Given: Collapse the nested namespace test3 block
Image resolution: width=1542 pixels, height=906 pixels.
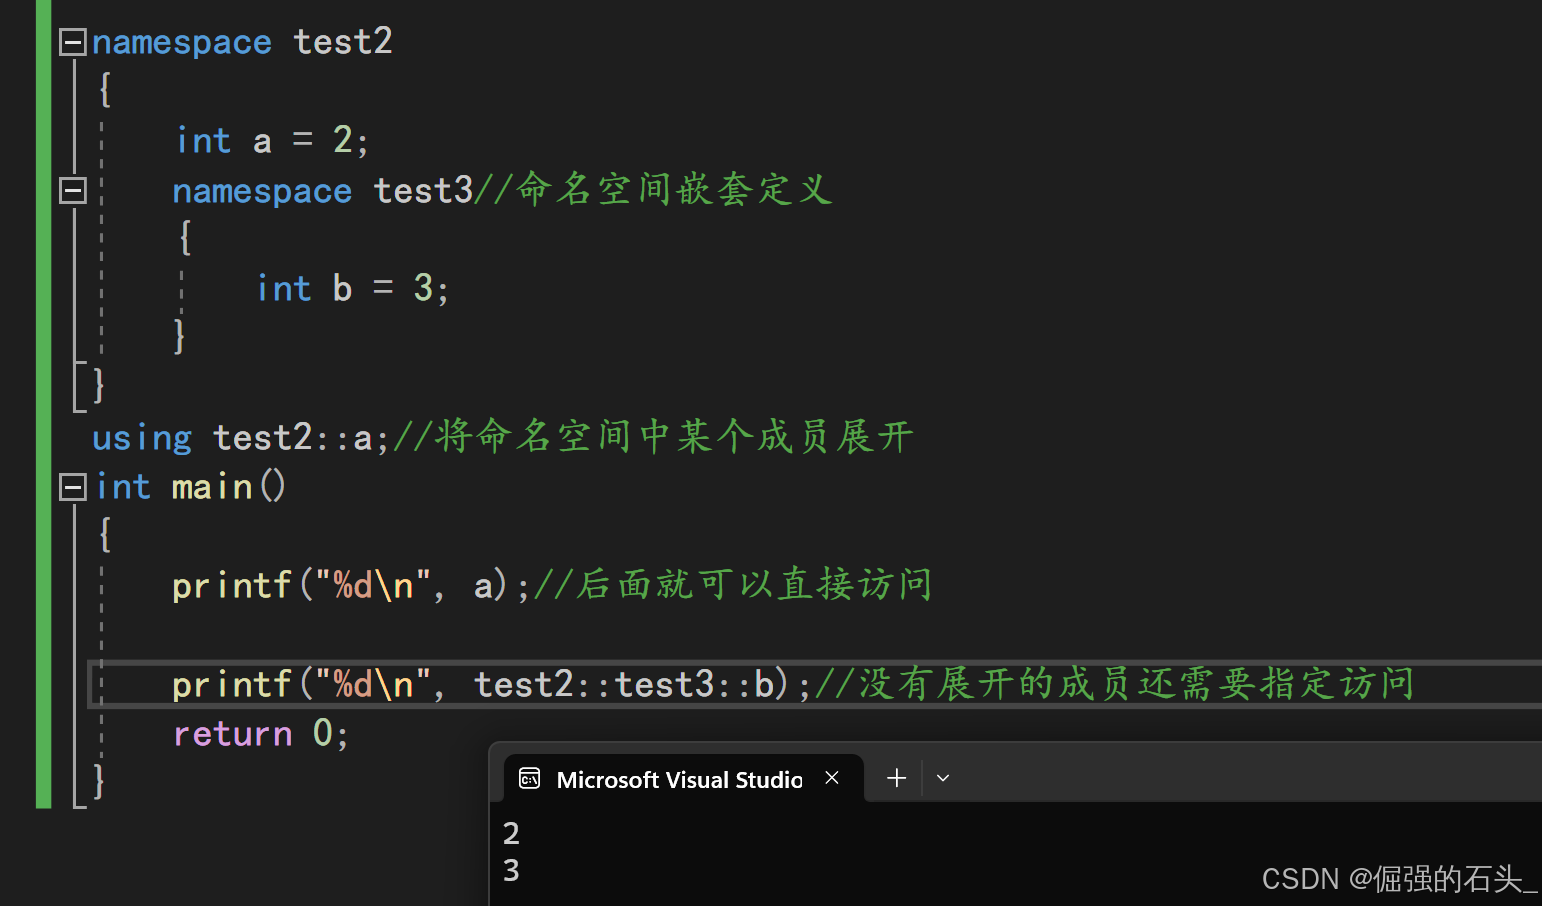Looking at the screenshot, I should pos(72,190).
